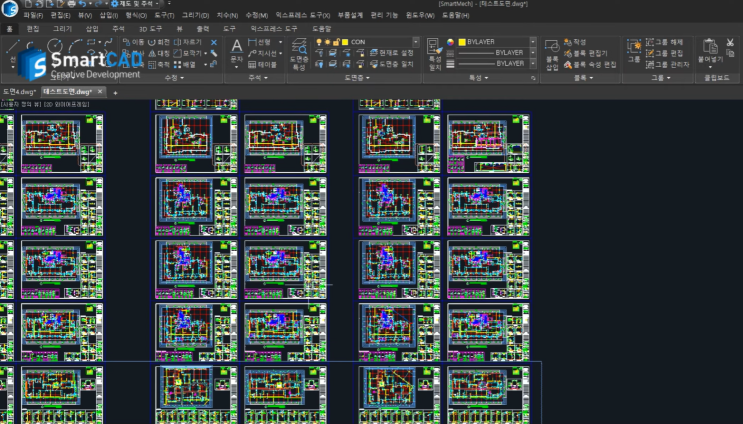Click the Undo arrow icon

tap(82, 4)
